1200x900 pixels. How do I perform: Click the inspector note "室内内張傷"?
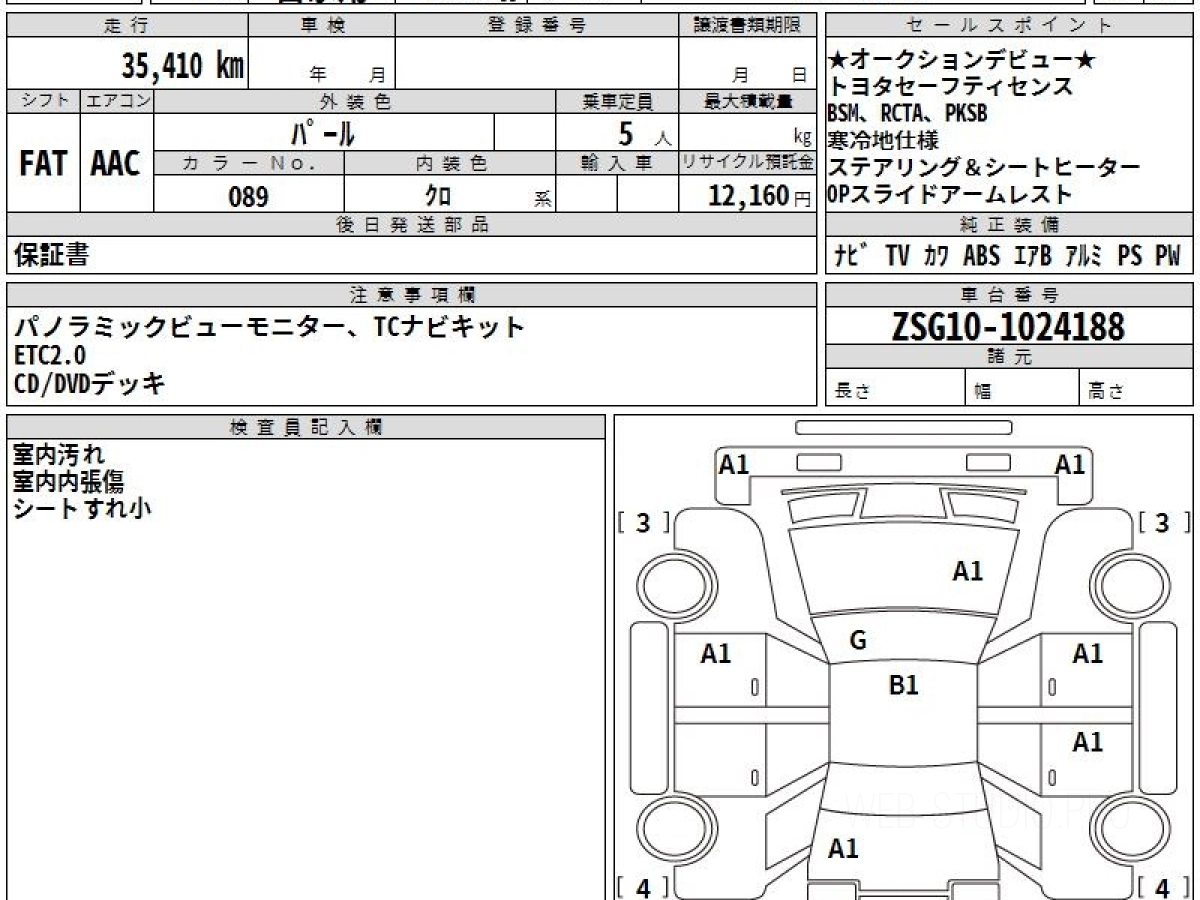(68, 482)
